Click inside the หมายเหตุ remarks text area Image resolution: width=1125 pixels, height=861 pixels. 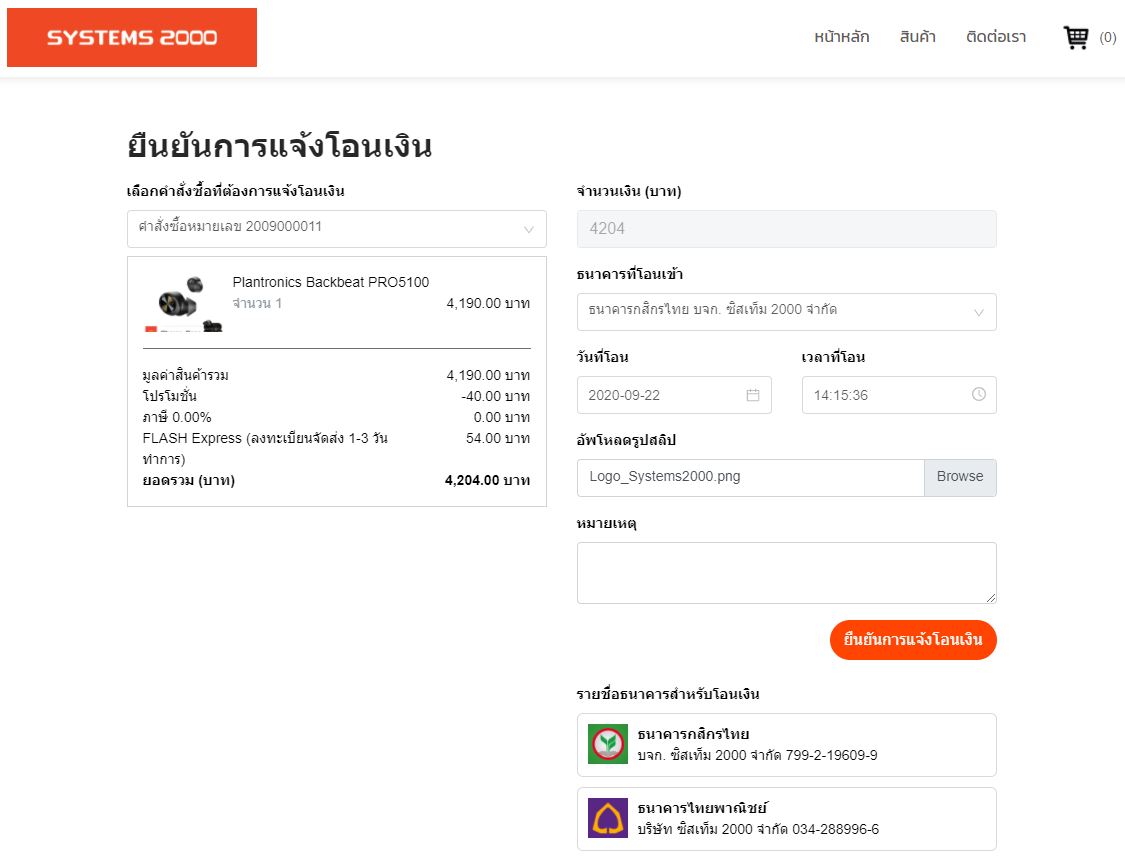(x=786, y=572)
